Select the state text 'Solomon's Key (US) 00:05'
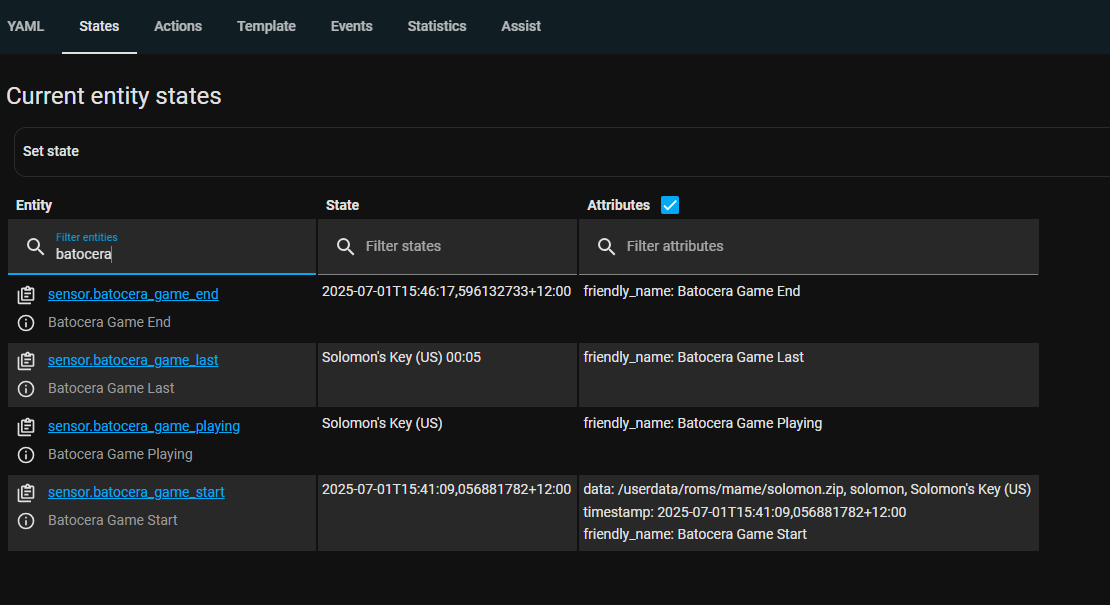 click(401, 357)
